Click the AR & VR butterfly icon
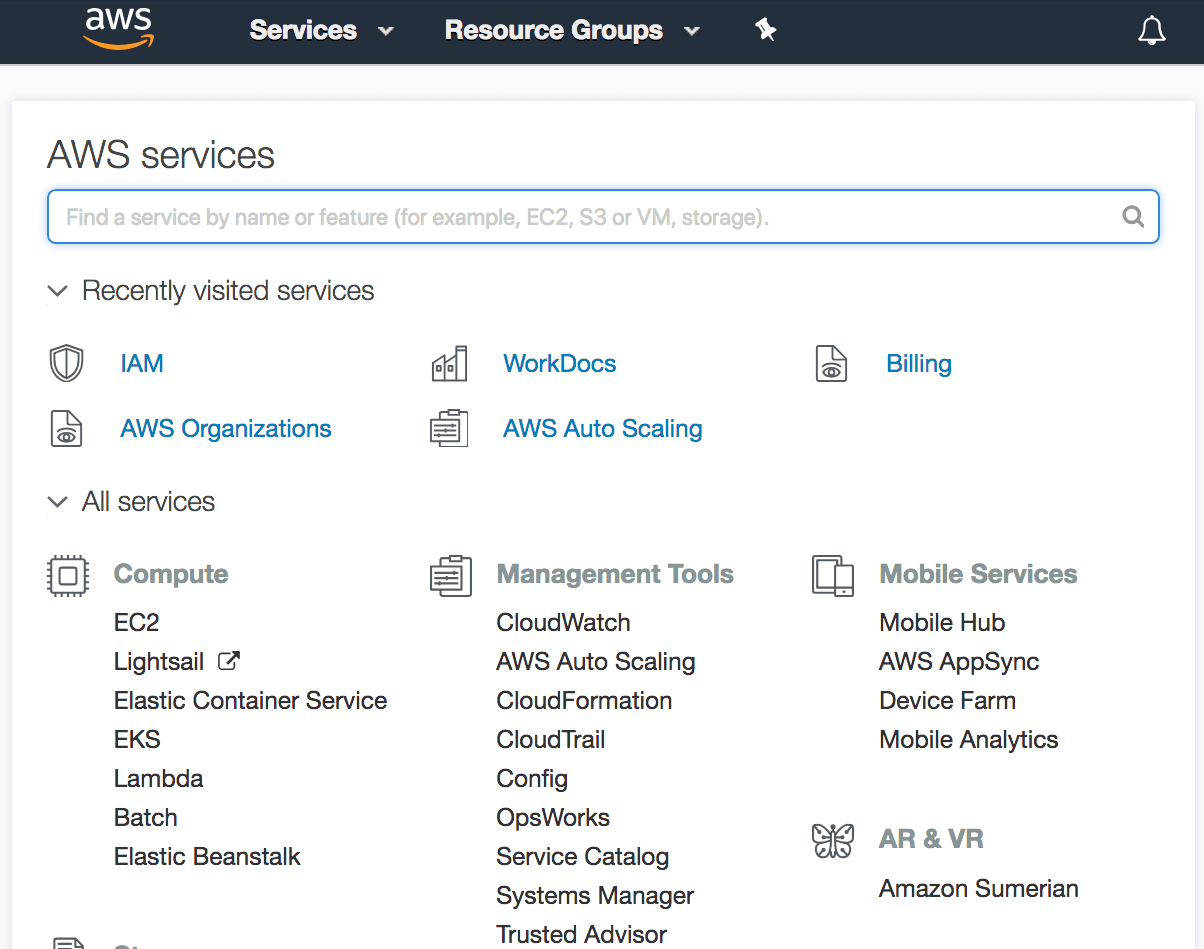The image size is (1204, 949). (833, 840)
